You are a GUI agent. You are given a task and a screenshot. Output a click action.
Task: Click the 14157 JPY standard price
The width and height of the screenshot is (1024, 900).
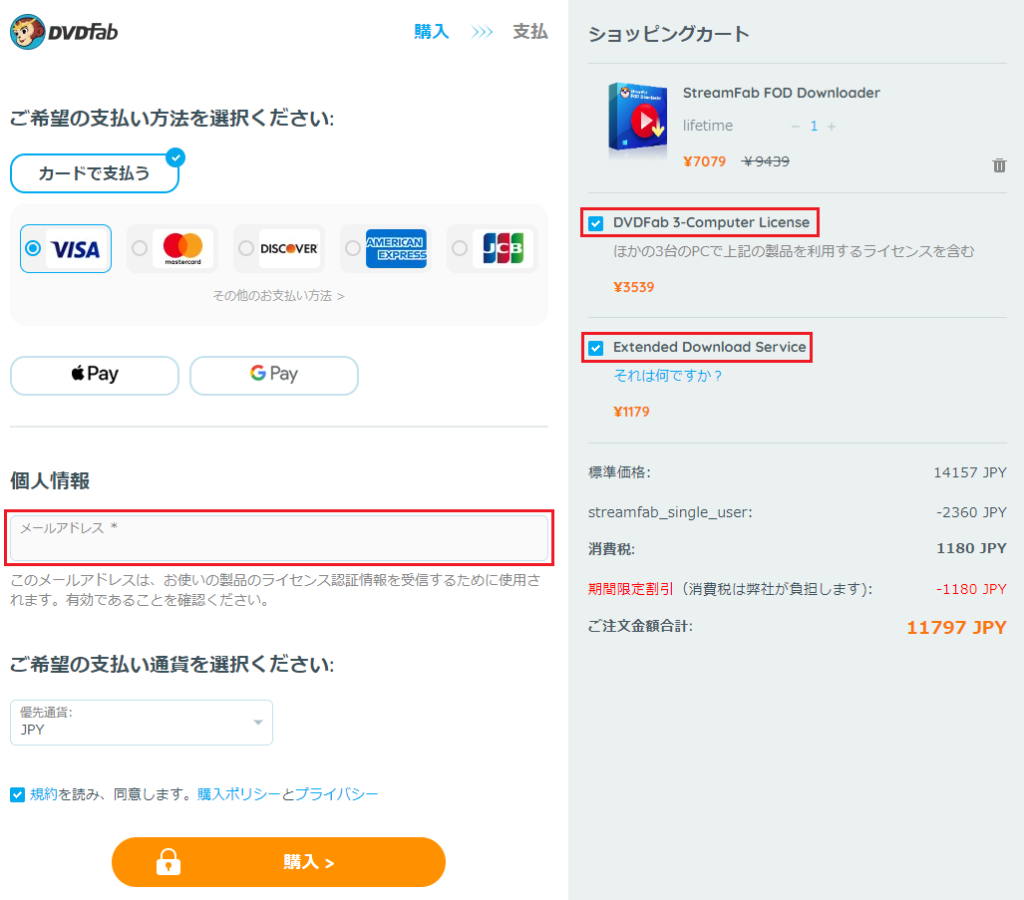pos(970,472)
